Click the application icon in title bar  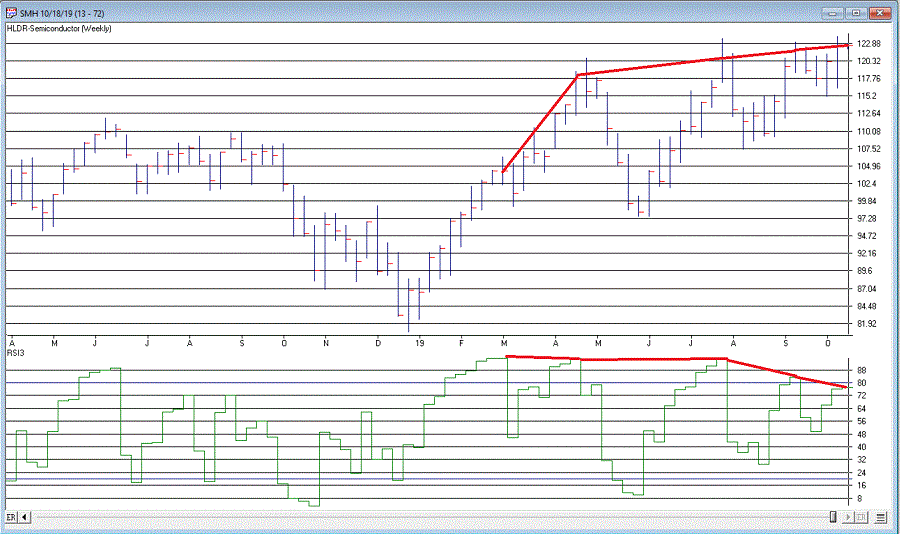(11, 13)
